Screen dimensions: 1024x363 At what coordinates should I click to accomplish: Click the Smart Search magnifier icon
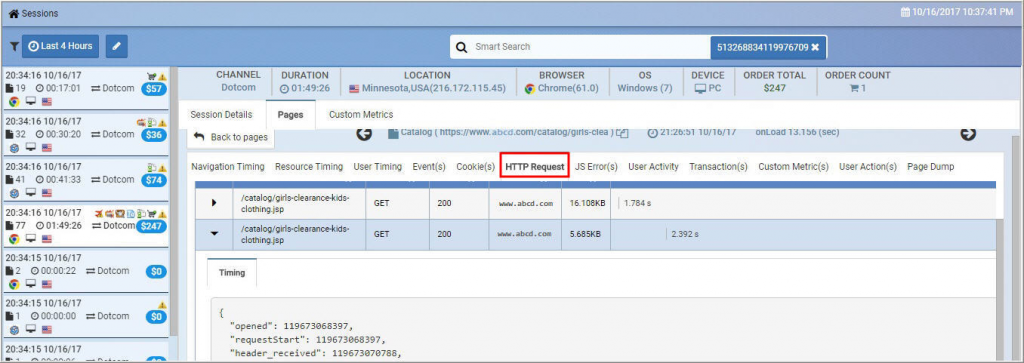[x=461, y=47]
